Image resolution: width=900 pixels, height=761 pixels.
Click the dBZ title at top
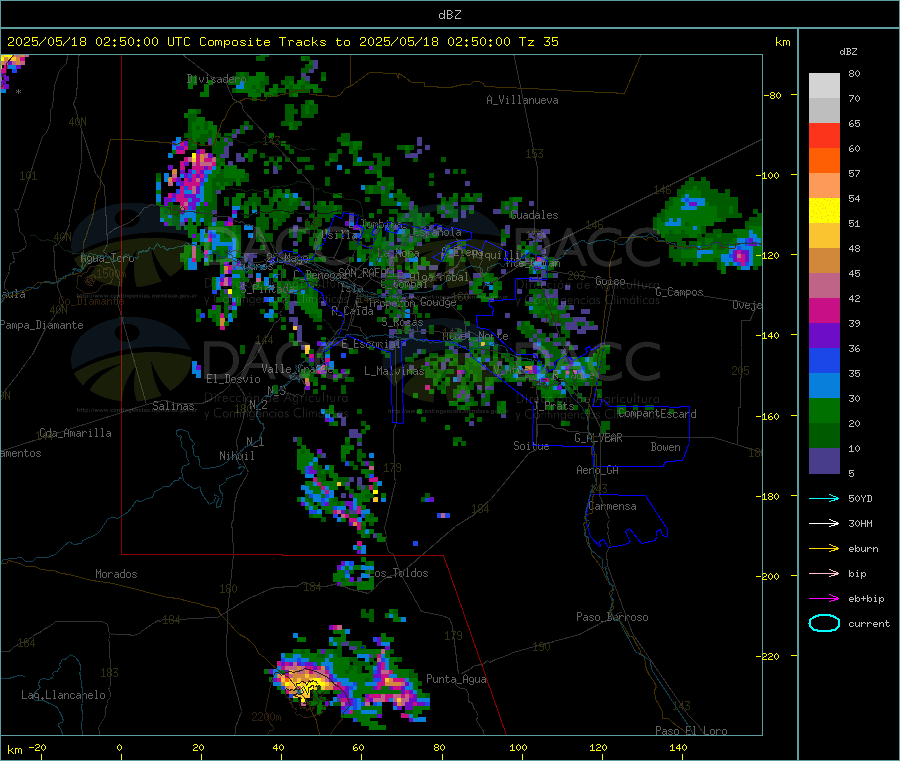pos(449,14)
